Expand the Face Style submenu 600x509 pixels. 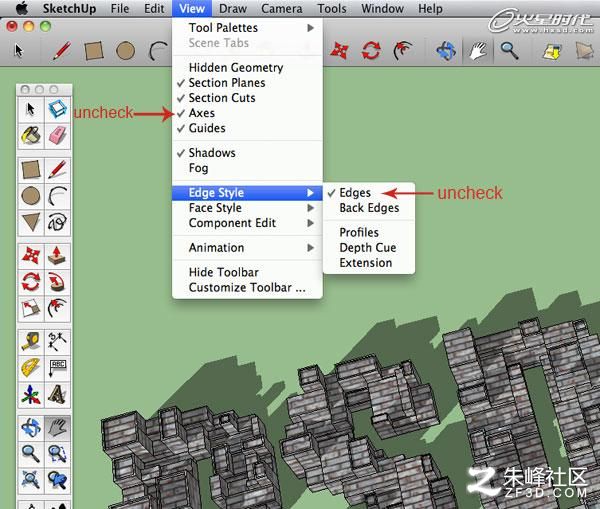[247, 208]
